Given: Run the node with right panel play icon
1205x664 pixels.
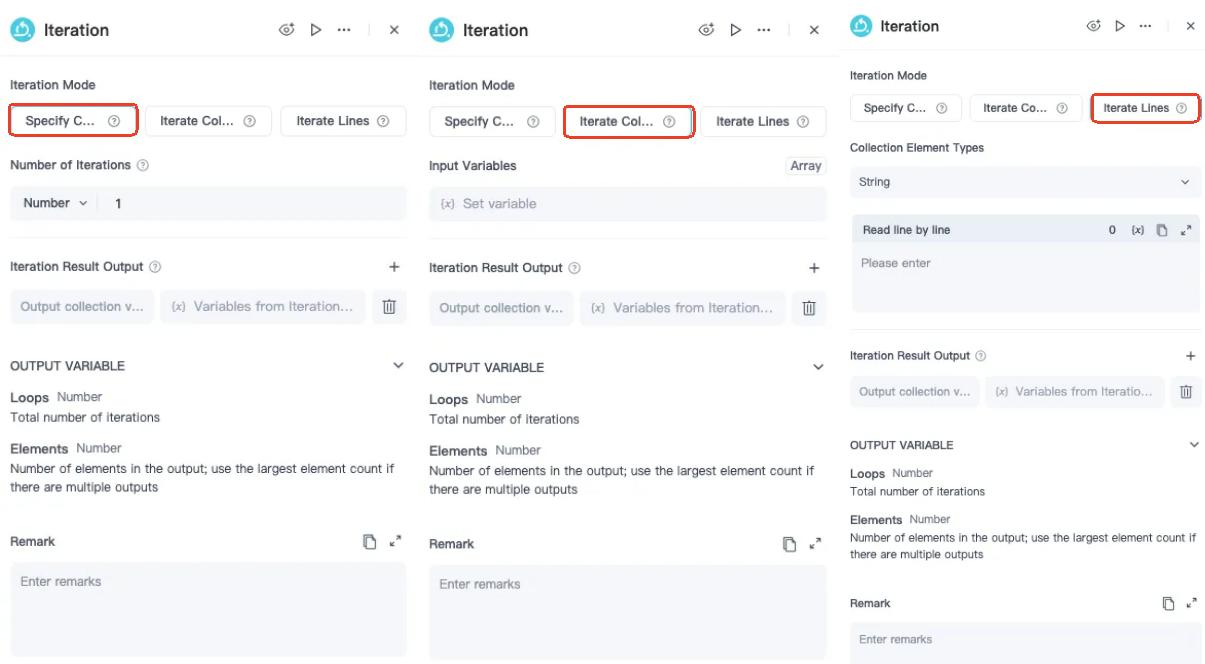Looking at the screenshot, I should [x=1120, y=26].
